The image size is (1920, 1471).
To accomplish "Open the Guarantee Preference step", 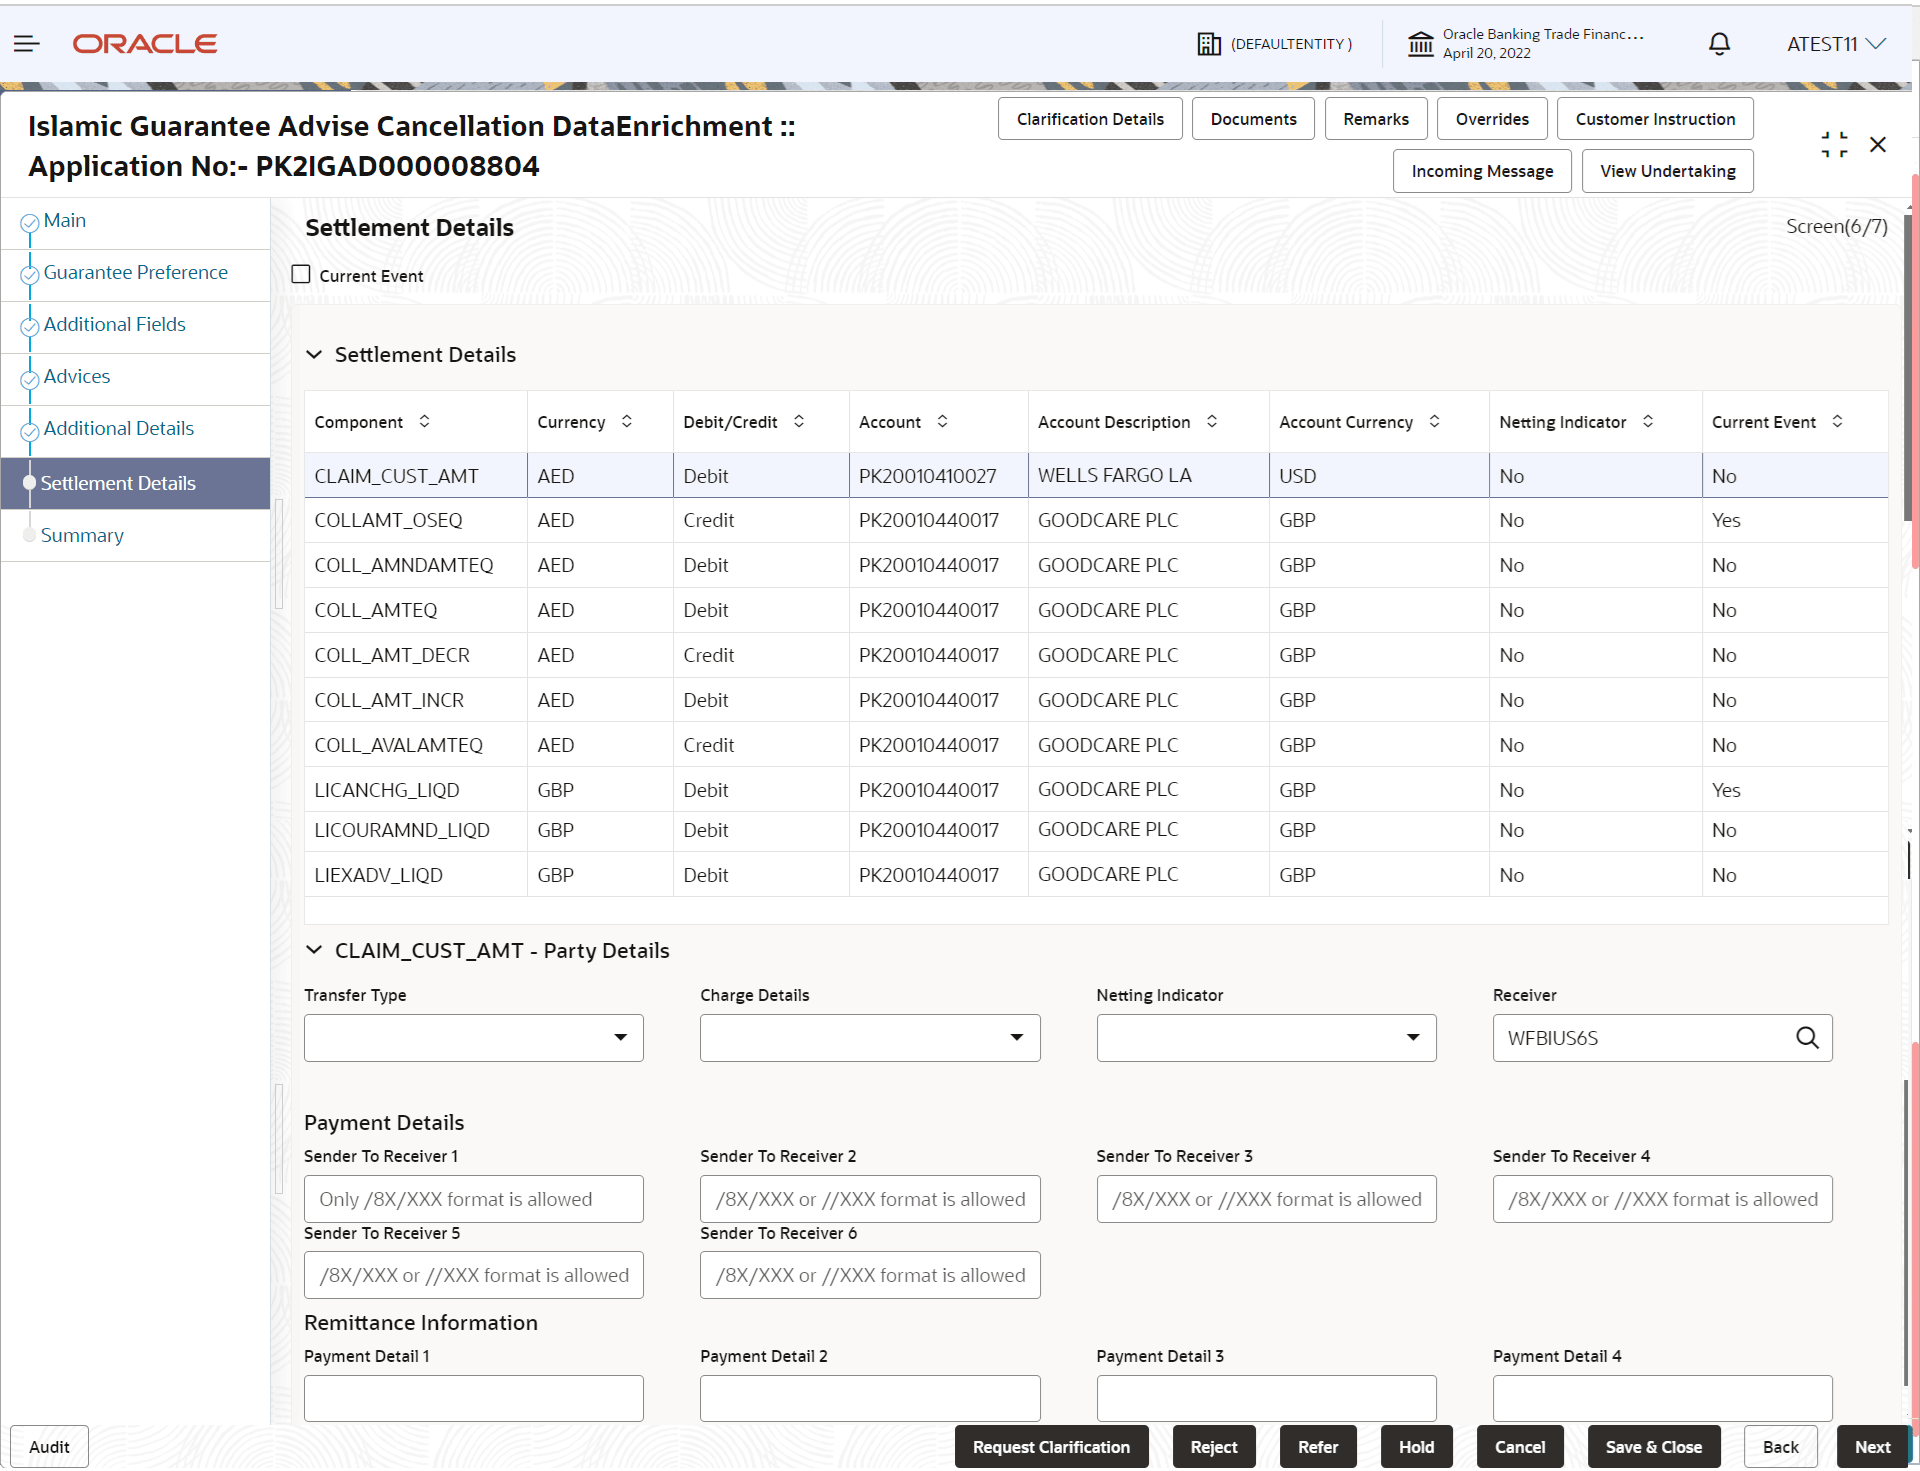I will click(135, 273).
